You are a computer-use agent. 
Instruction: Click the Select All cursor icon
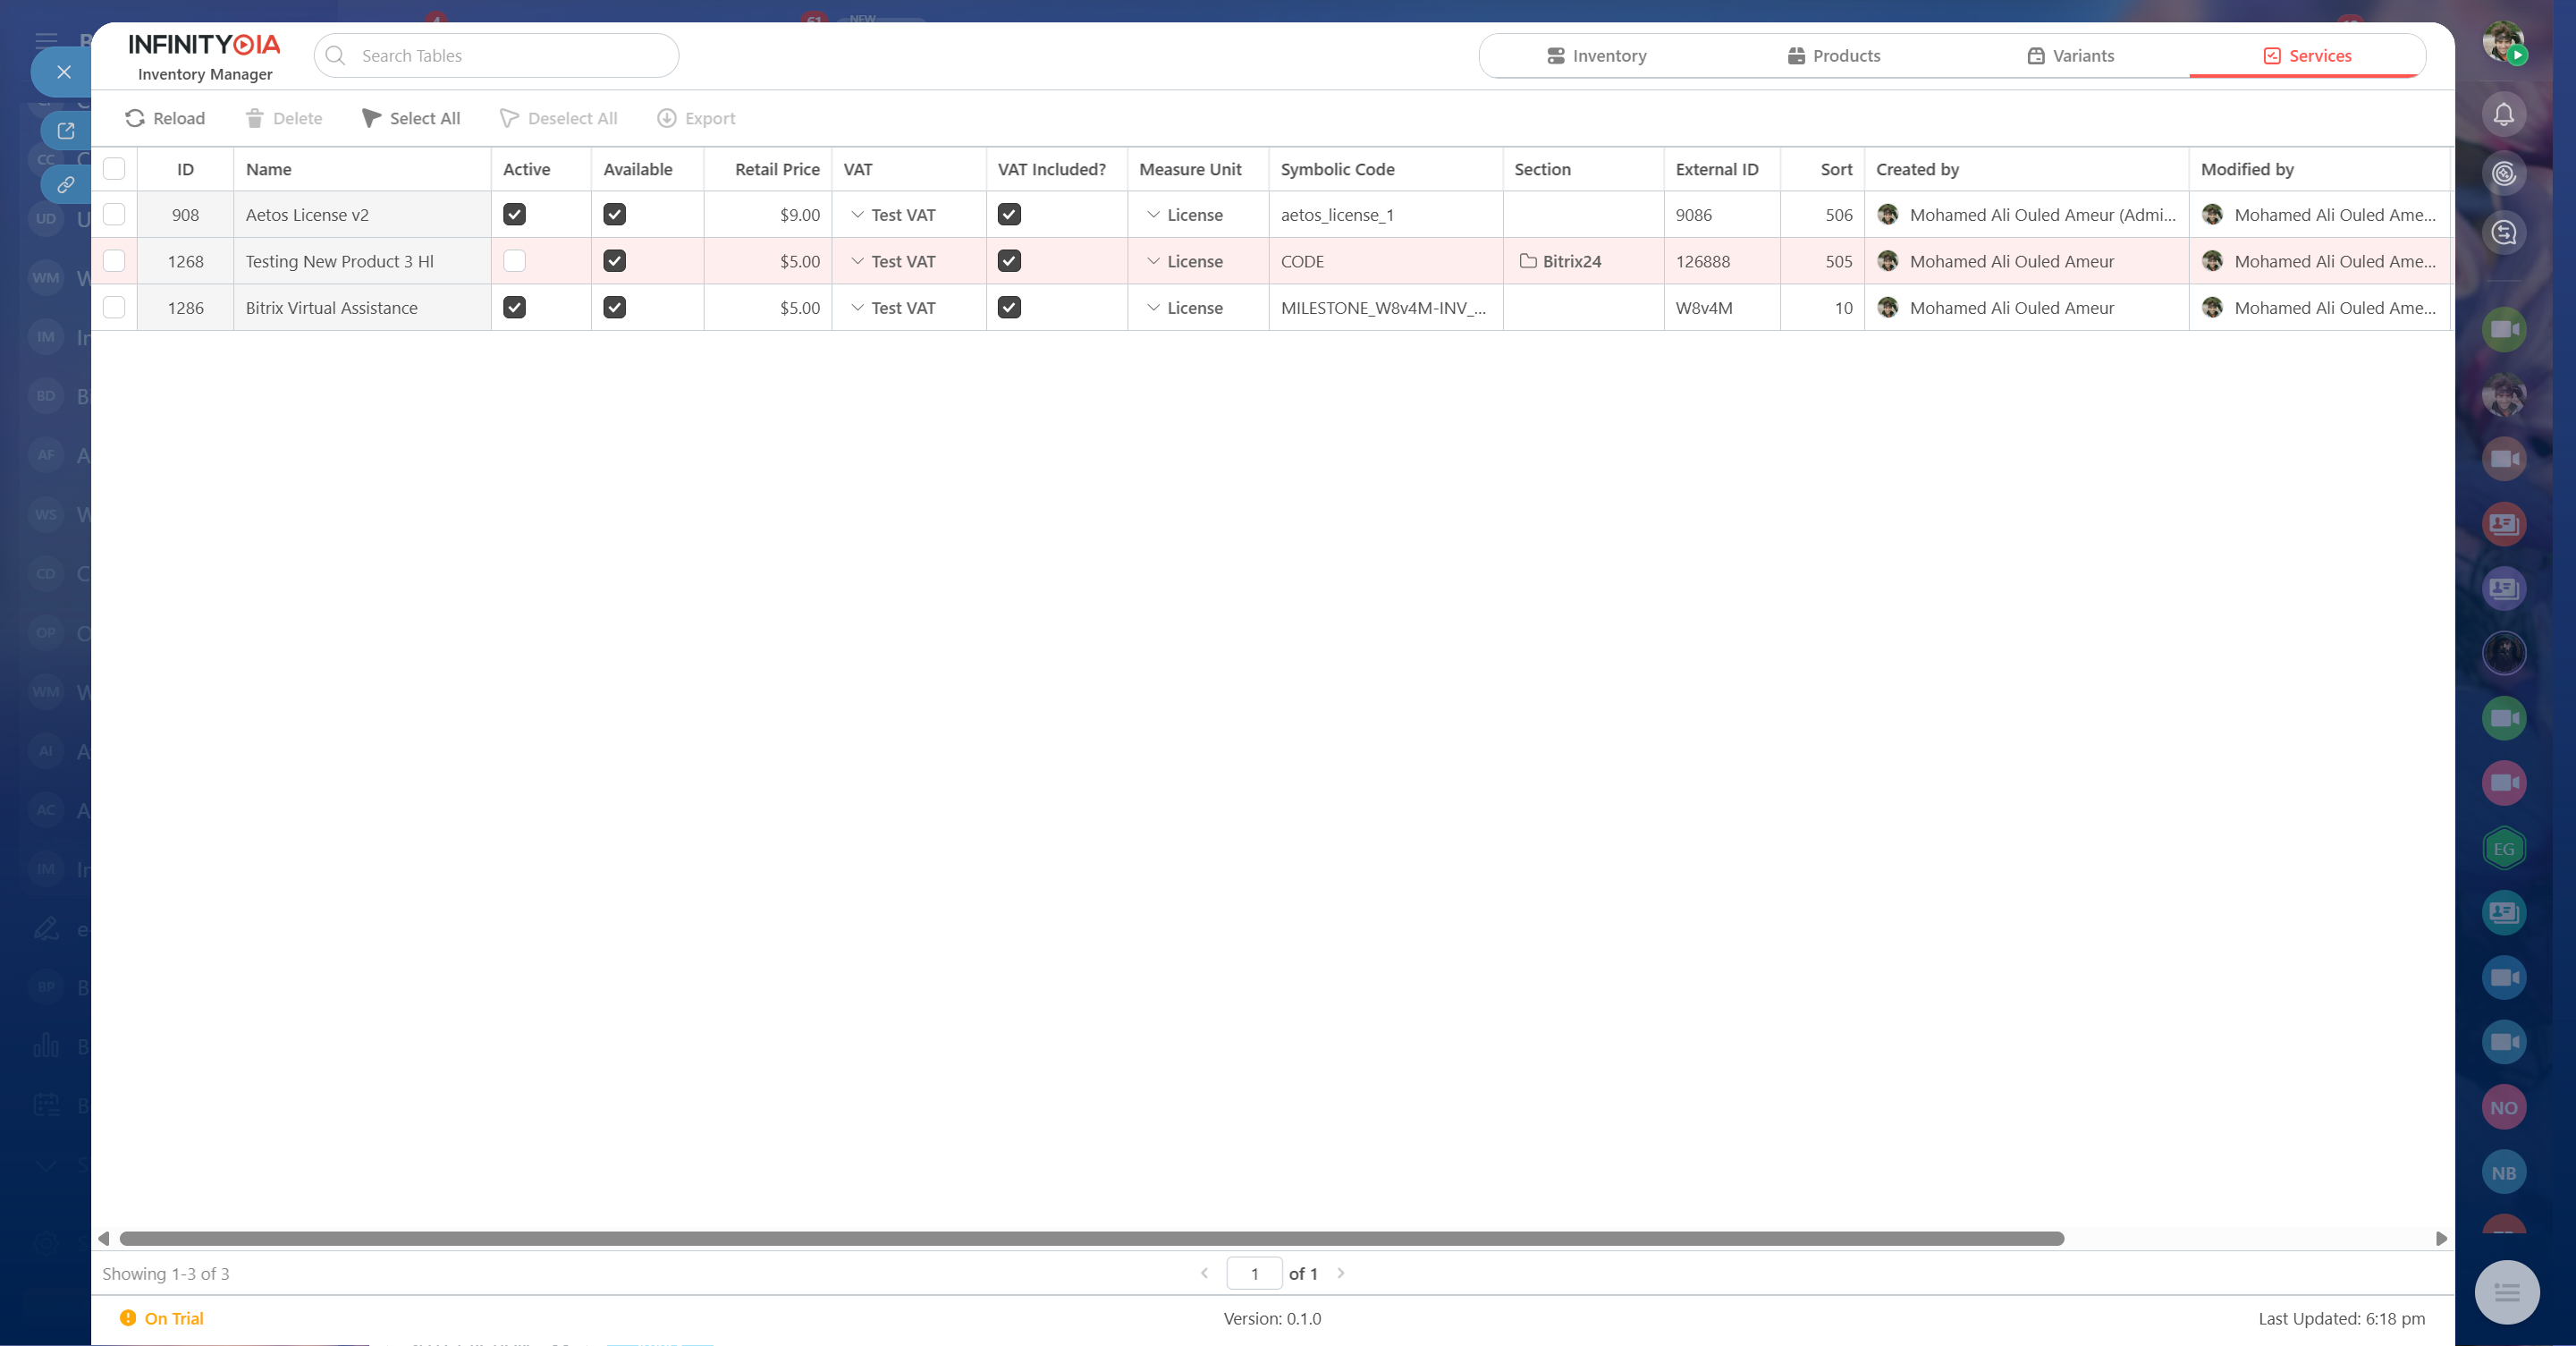coord(371,118)
